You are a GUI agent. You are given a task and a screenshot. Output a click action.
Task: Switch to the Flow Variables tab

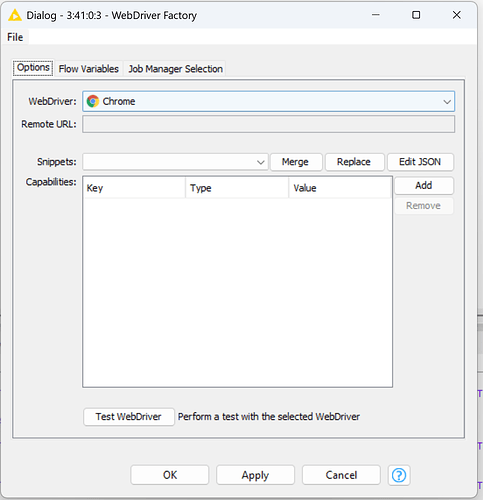tap(89, 69)
